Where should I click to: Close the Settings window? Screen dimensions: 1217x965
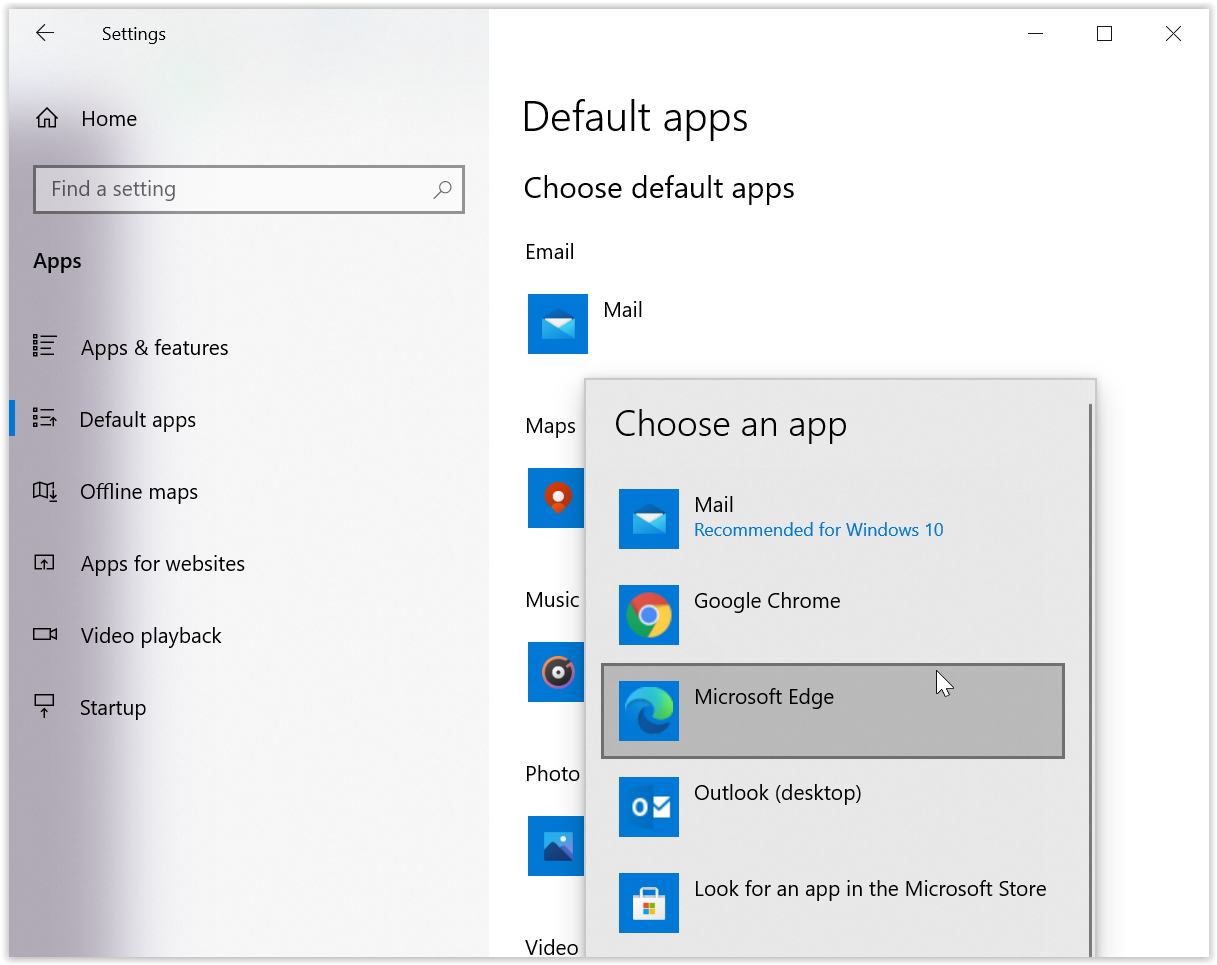[1173, 34]
